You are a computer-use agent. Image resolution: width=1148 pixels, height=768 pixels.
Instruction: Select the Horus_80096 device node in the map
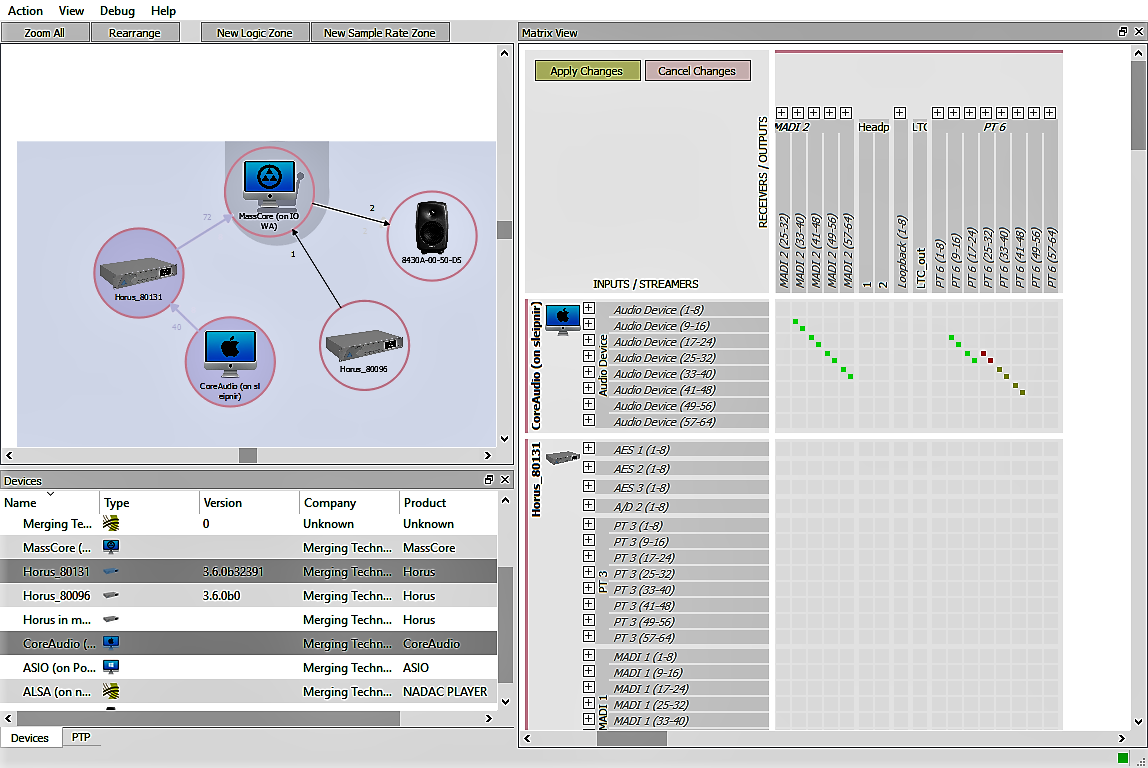[x=364, y=345]
